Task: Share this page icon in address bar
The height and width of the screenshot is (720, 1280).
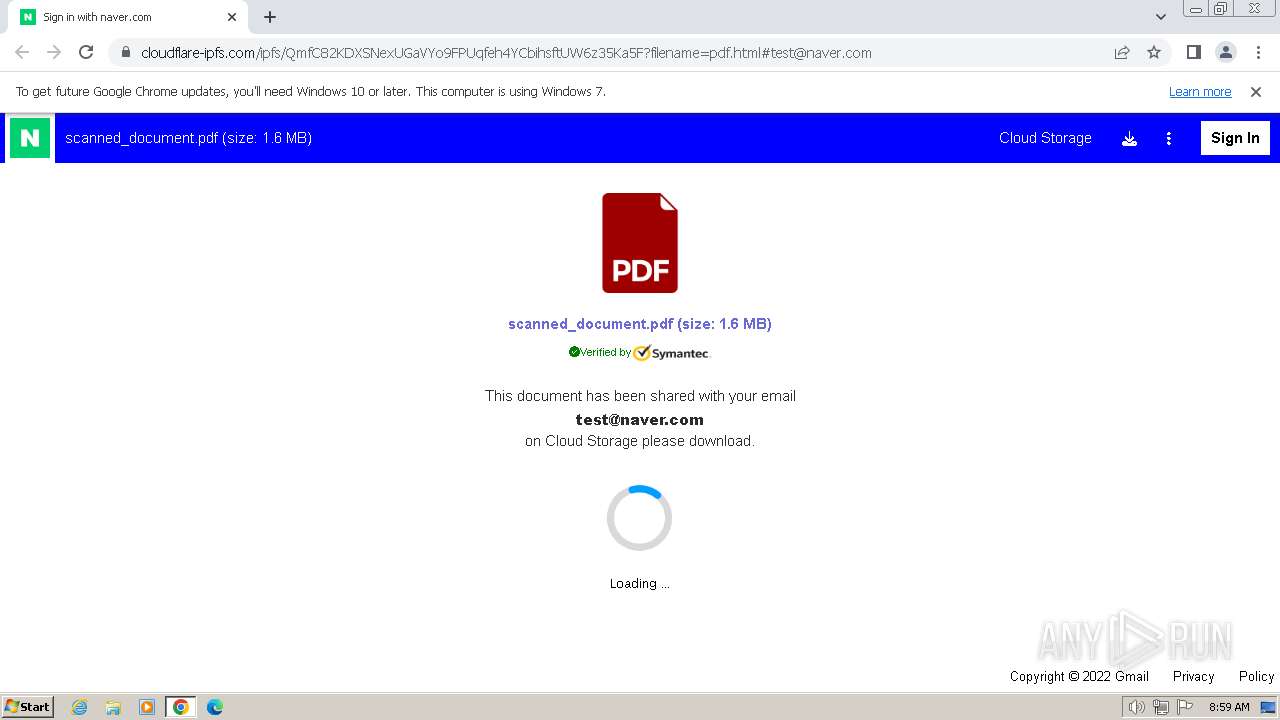Action: click(x=1122, y=52)
